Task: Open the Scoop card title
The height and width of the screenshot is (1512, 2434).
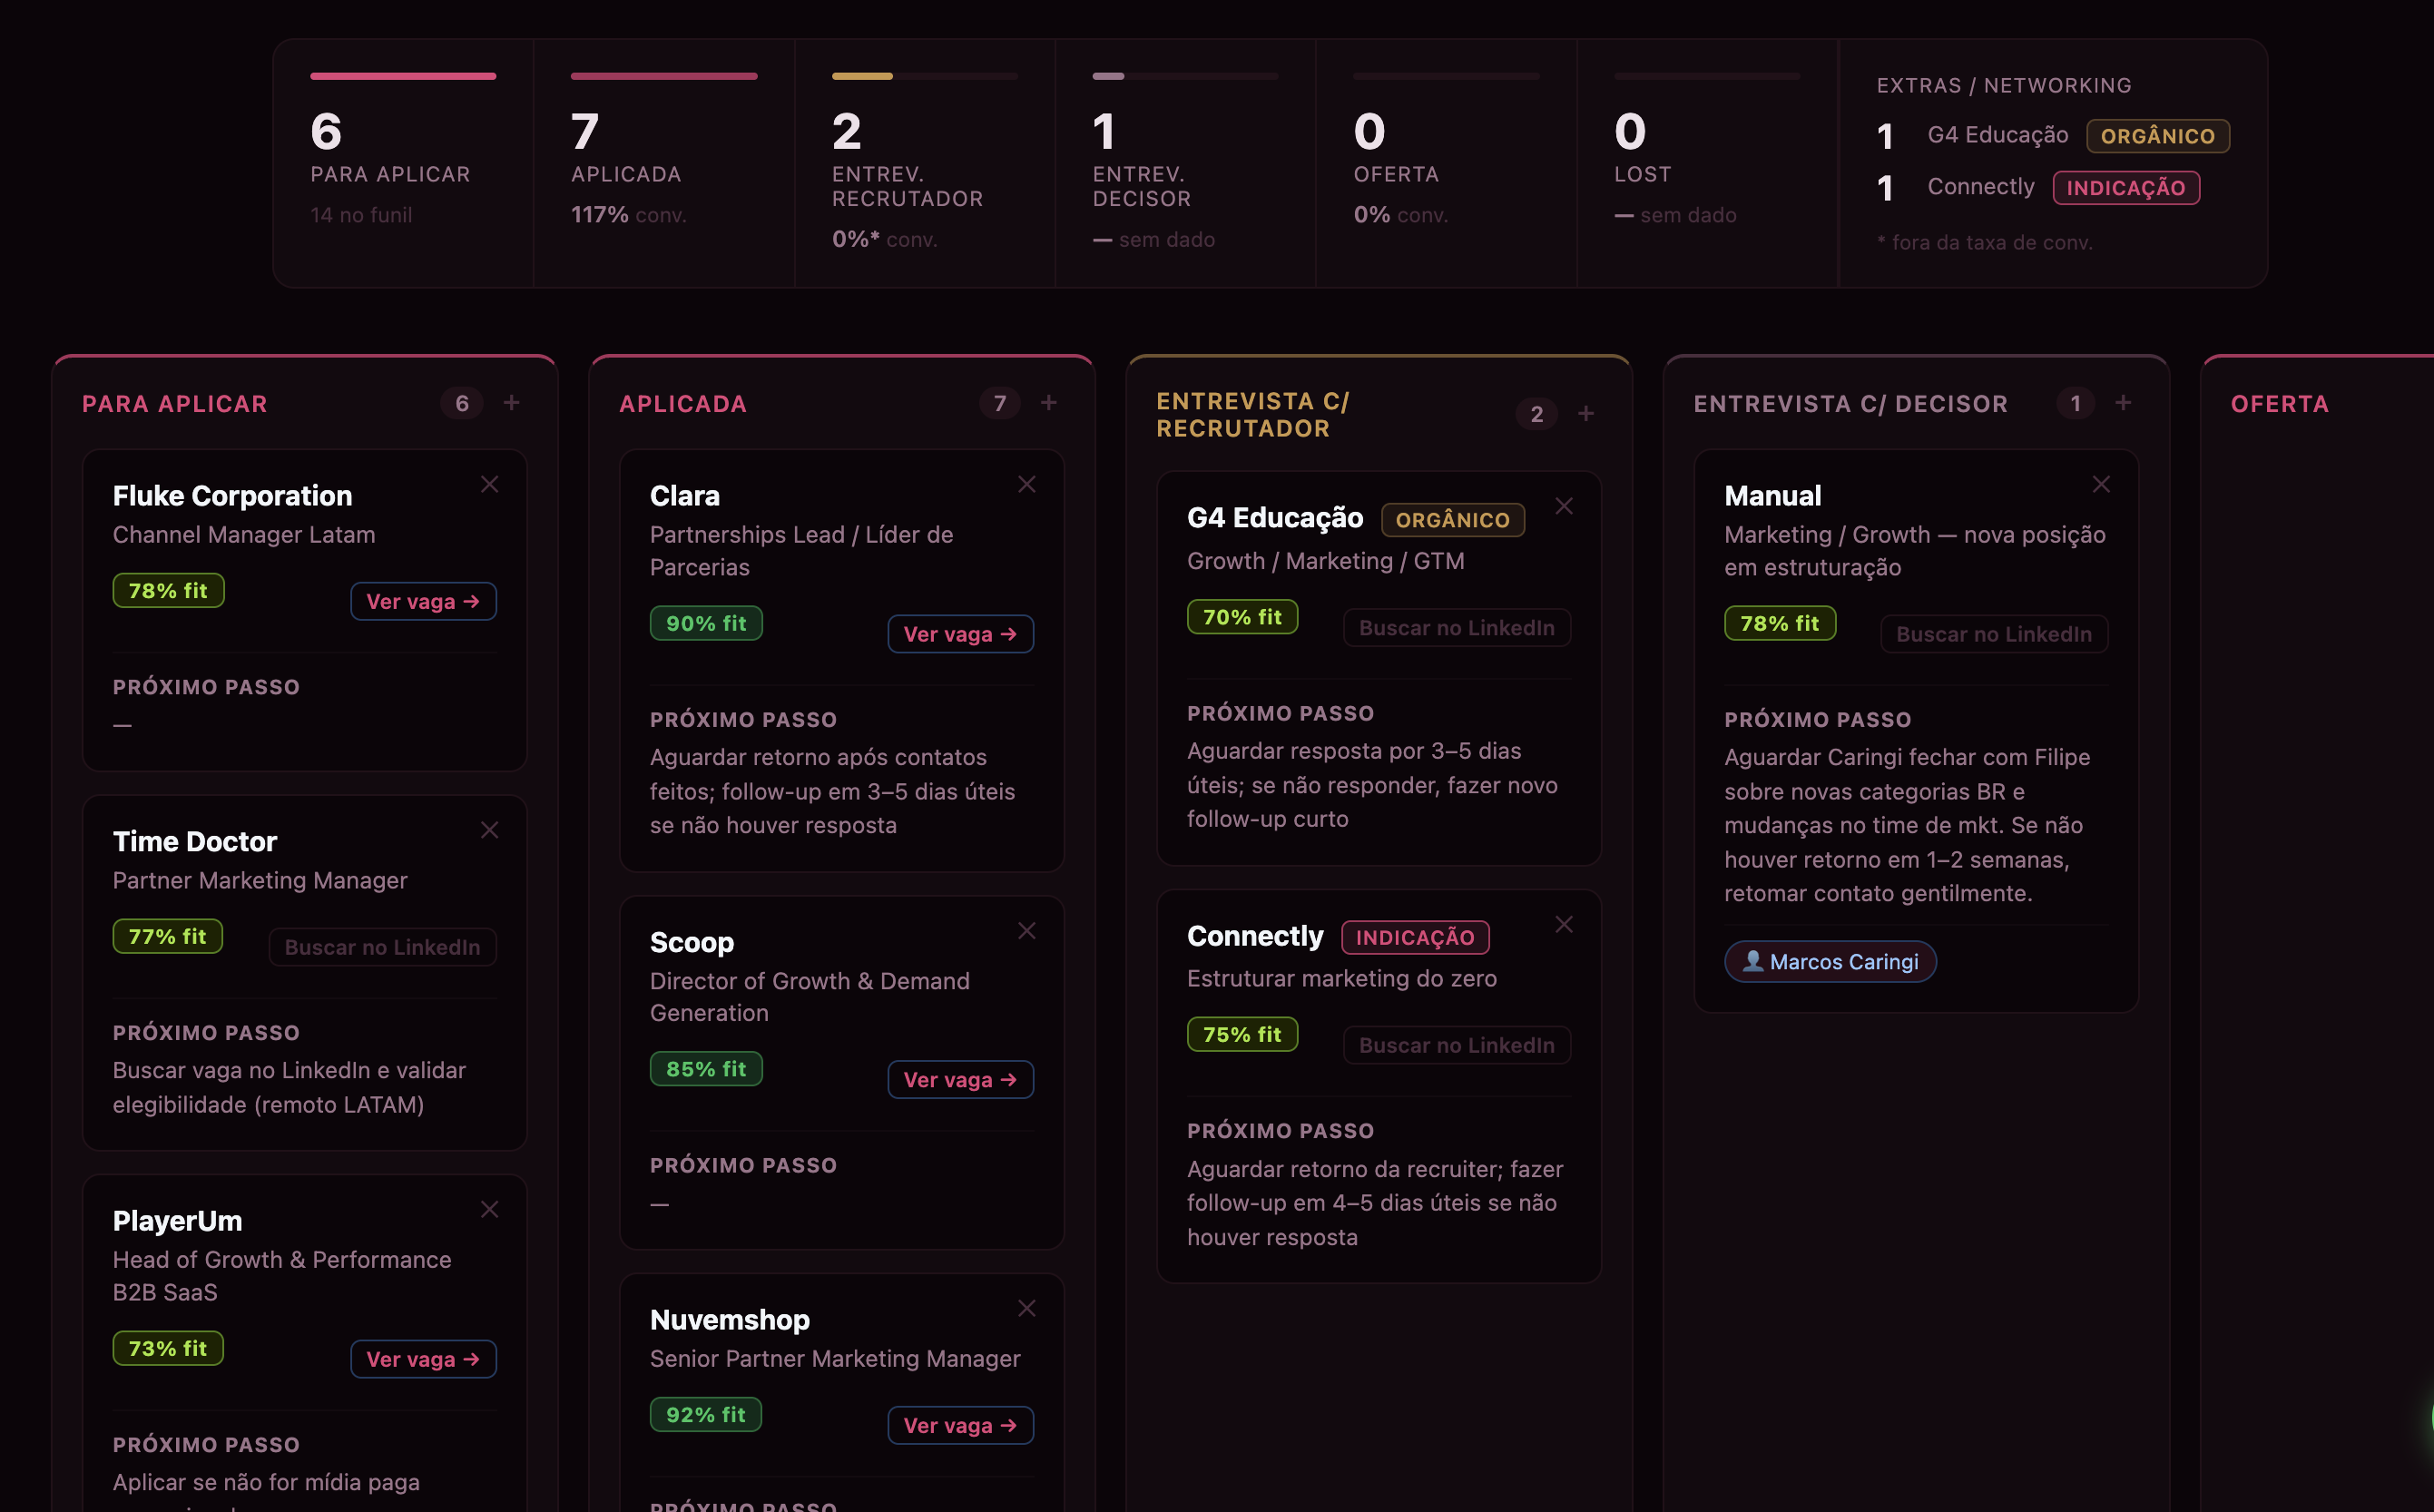Action: [x=691, y=942]
